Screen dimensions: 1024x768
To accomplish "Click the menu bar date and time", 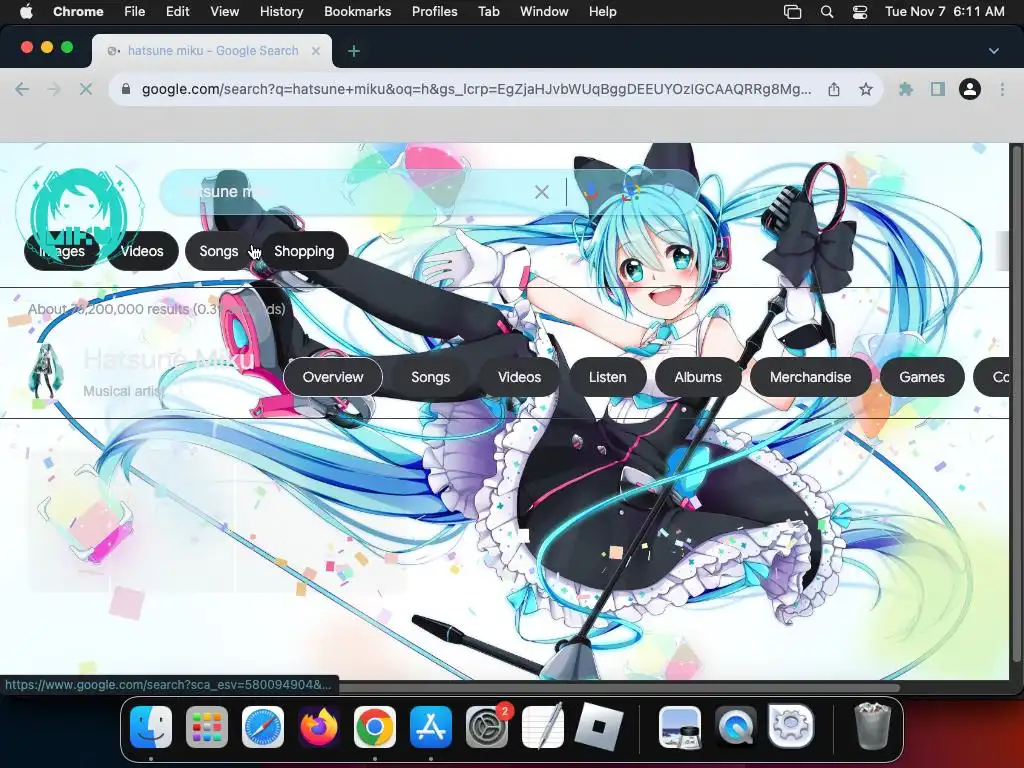I will tap(944, 12).
